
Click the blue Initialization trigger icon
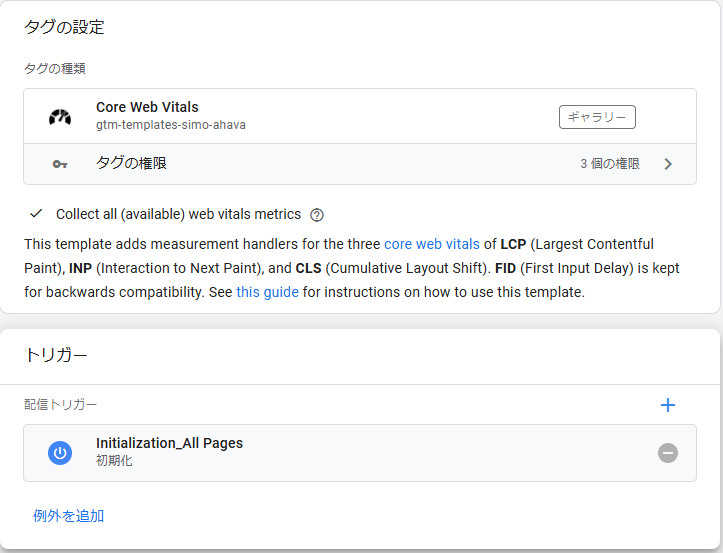tap(60, 453)
